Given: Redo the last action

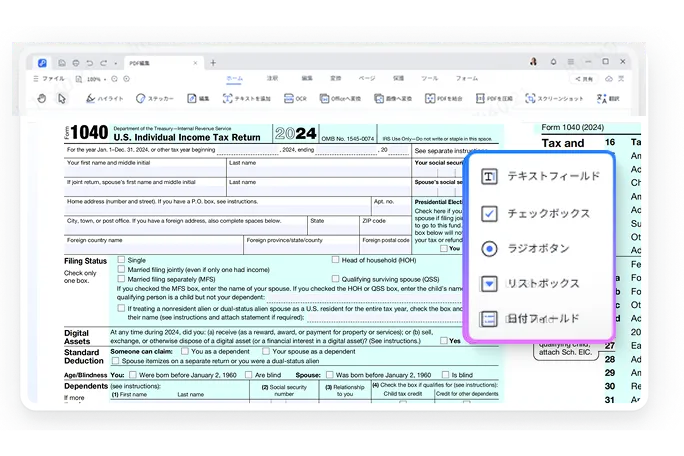Looking at the screenshot, I should 103,63.
